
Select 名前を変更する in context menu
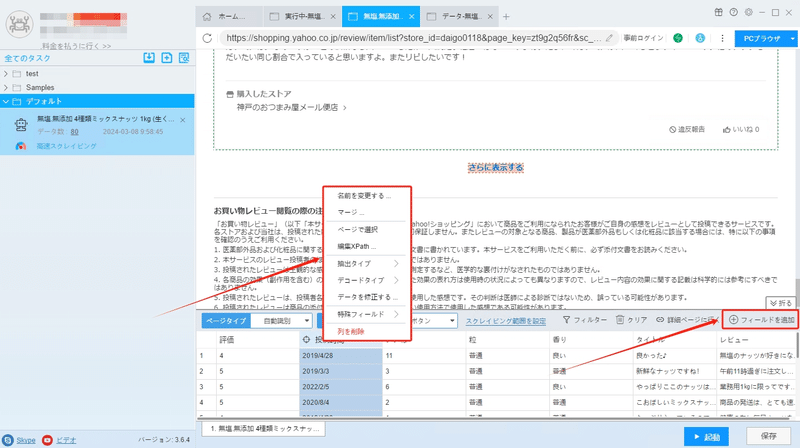(x=364, y=196)
